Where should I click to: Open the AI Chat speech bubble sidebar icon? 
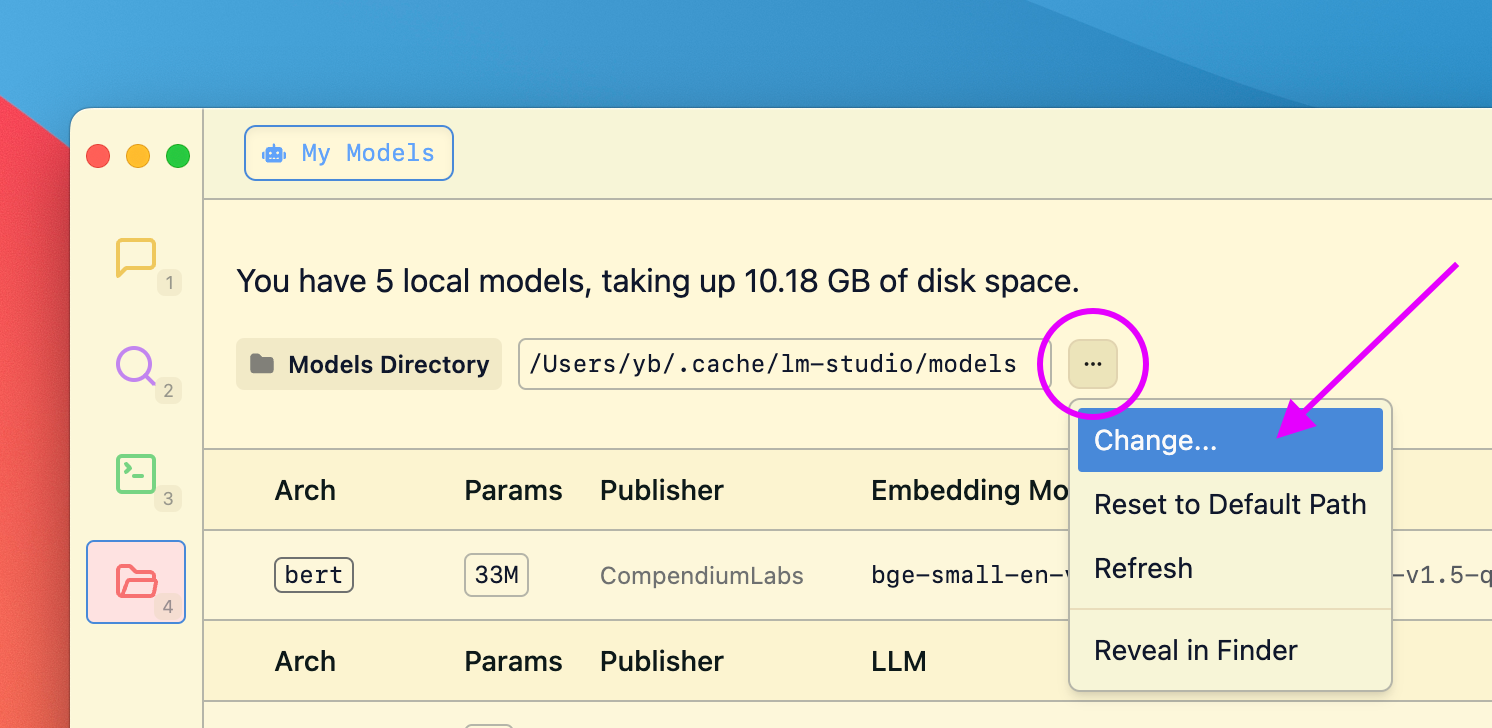point(136,258)
